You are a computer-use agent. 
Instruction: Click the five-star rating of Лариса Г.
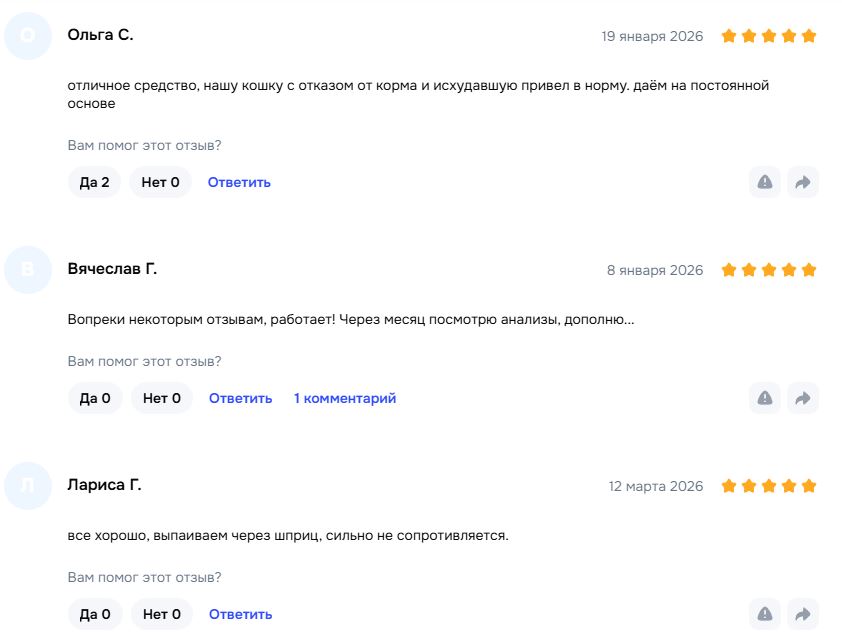[x=768, y=486]
